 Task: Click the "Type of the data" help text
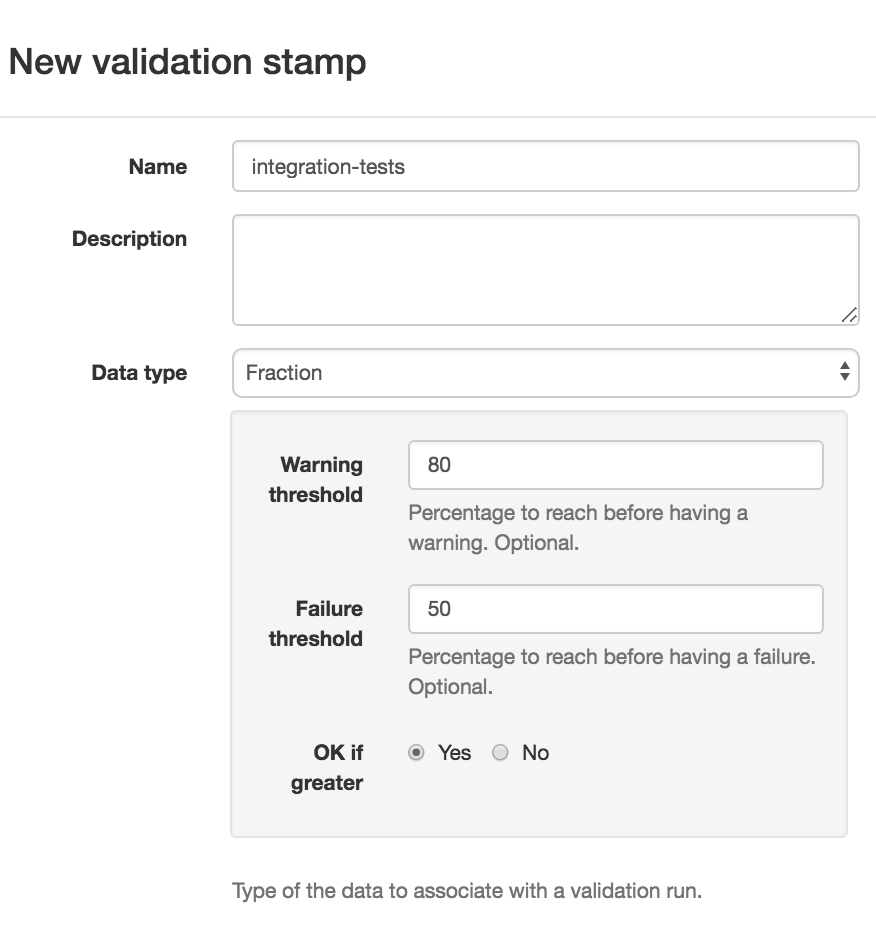467,890
